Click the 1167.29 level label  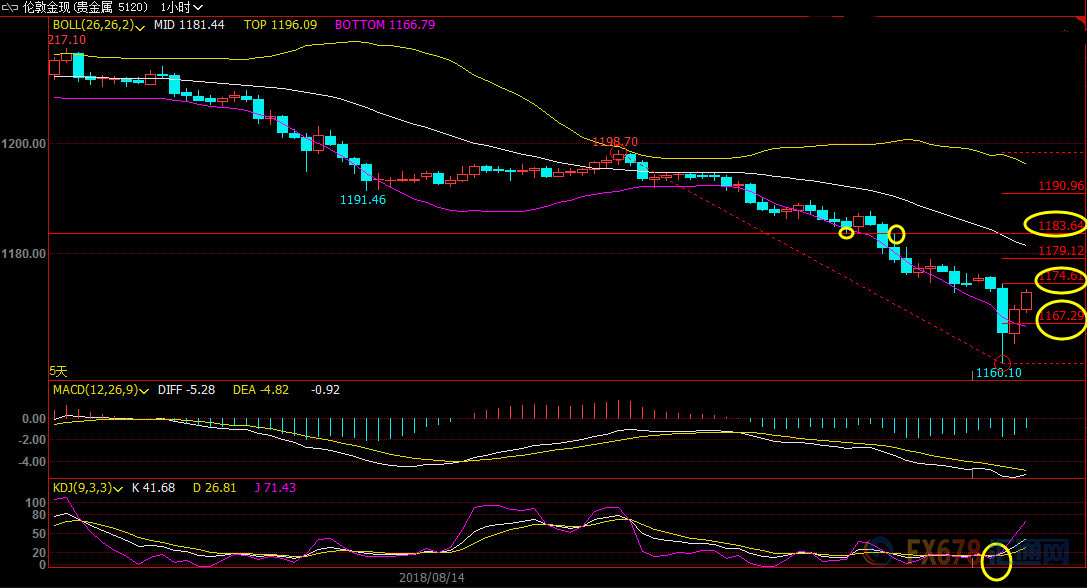(x=1061, y=316)
